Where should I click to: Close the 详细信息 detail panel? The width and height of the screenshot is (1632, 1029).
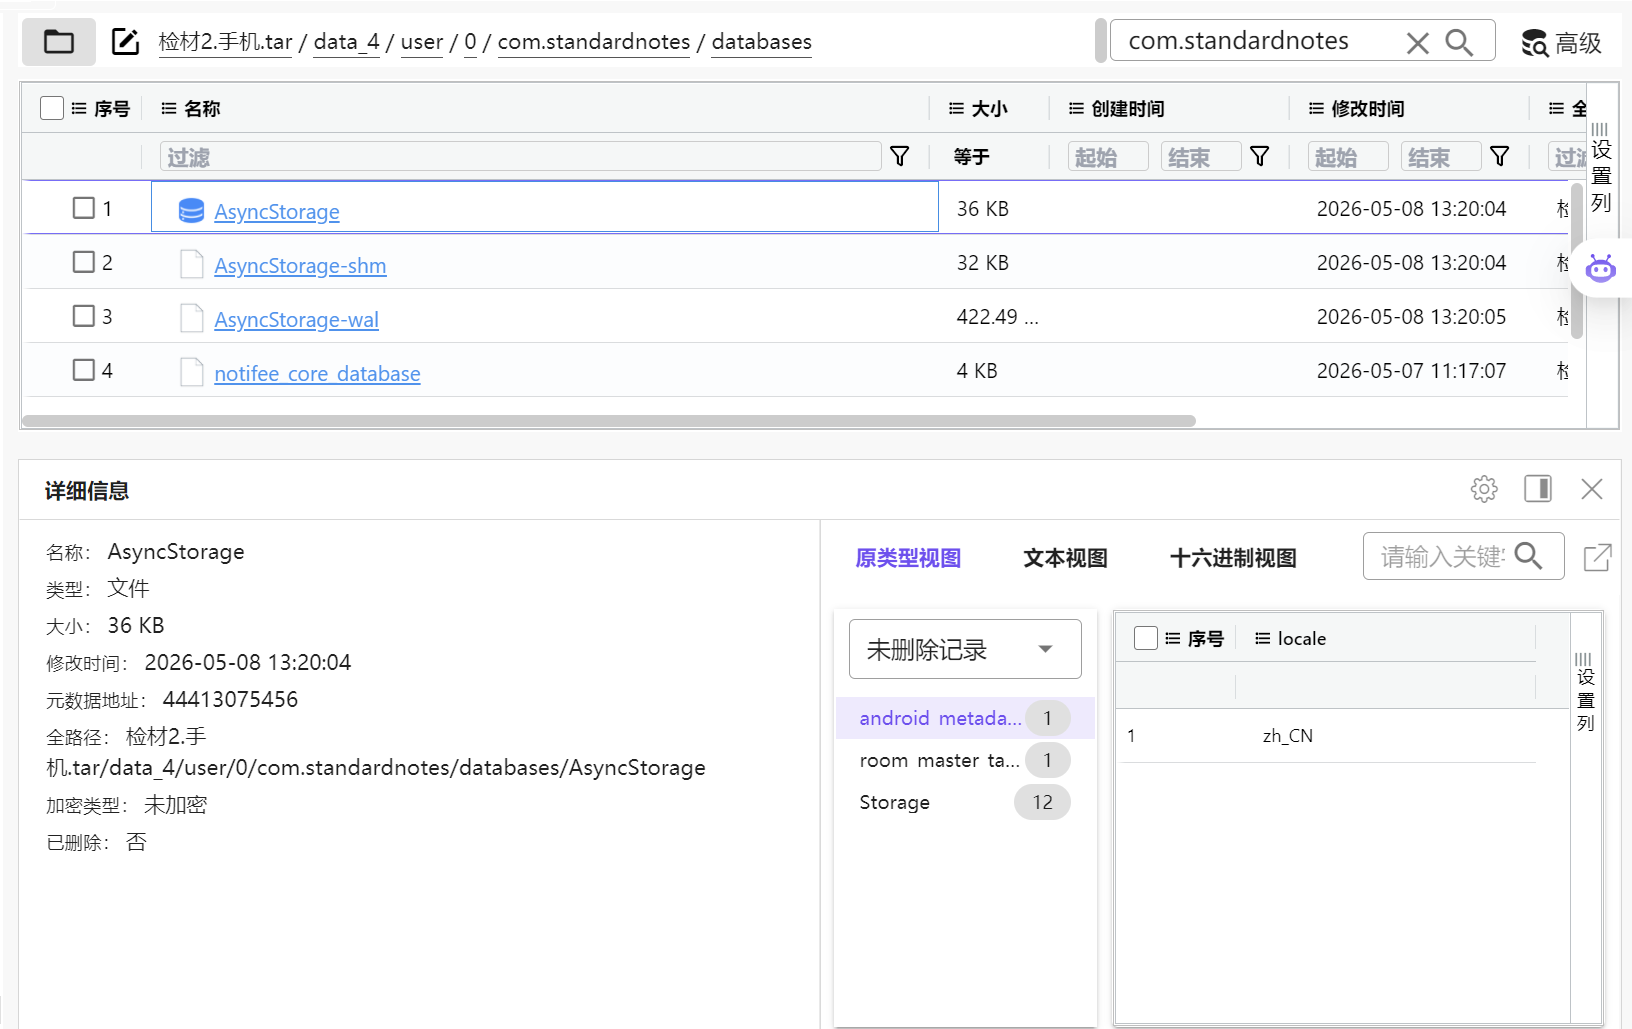[1592, 489]
